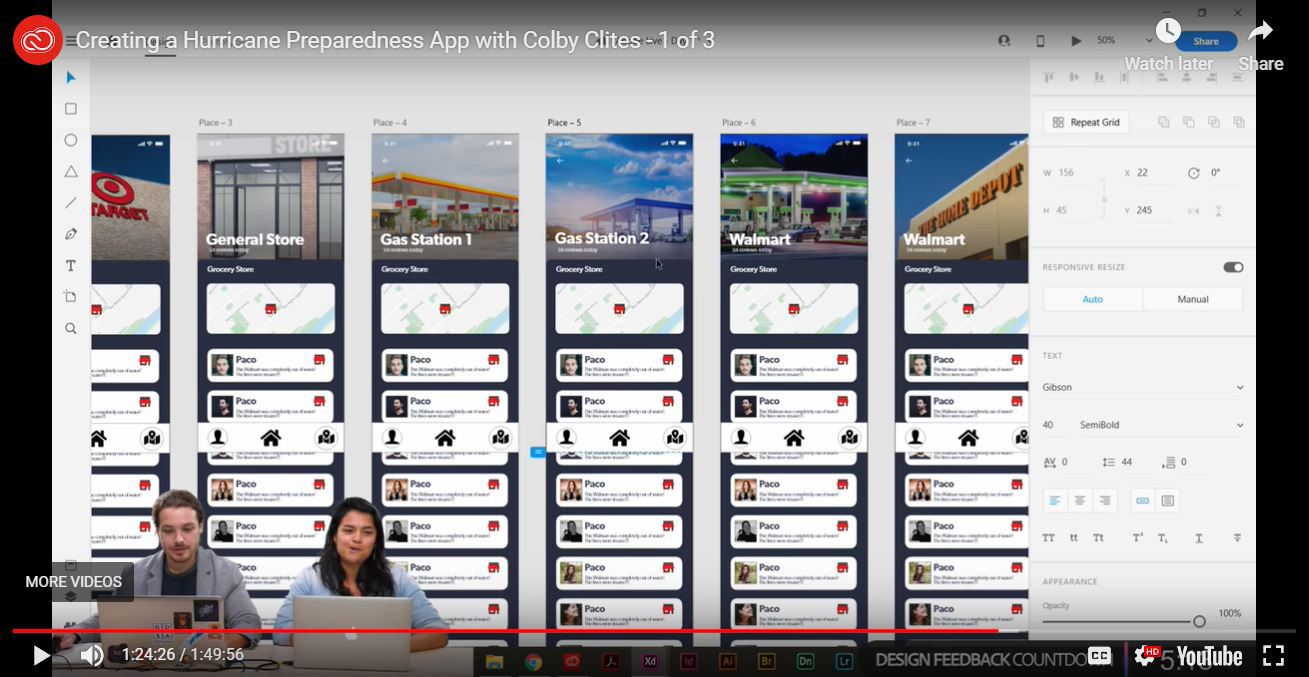This screenshot has height=677, width=1309.
Task: Seek on the red video progress bar
Action: [x=654, y=631]
